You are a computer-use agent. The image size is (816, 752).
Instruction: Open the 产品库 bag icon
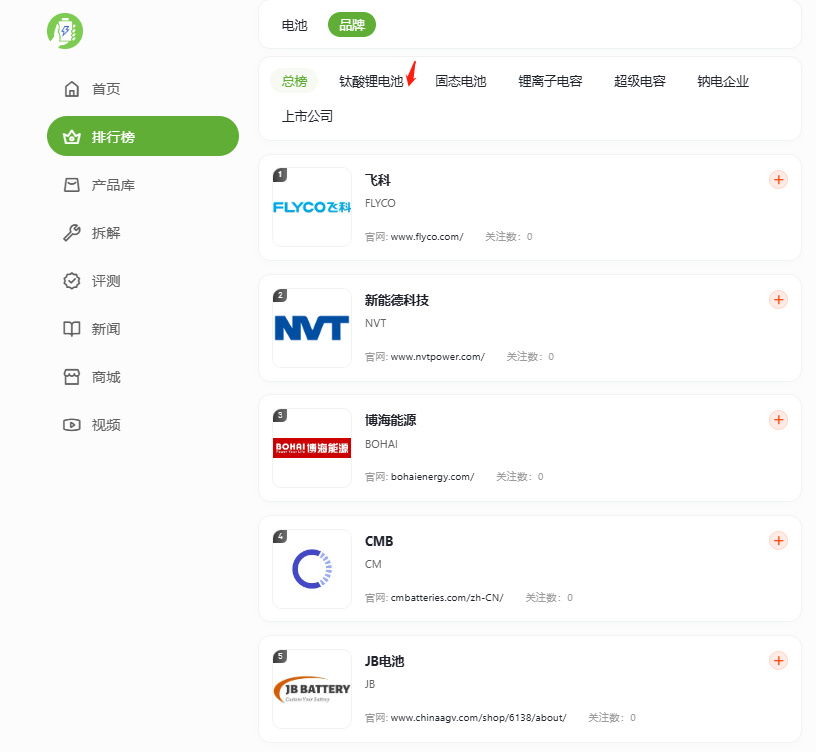tap(72, 185)
